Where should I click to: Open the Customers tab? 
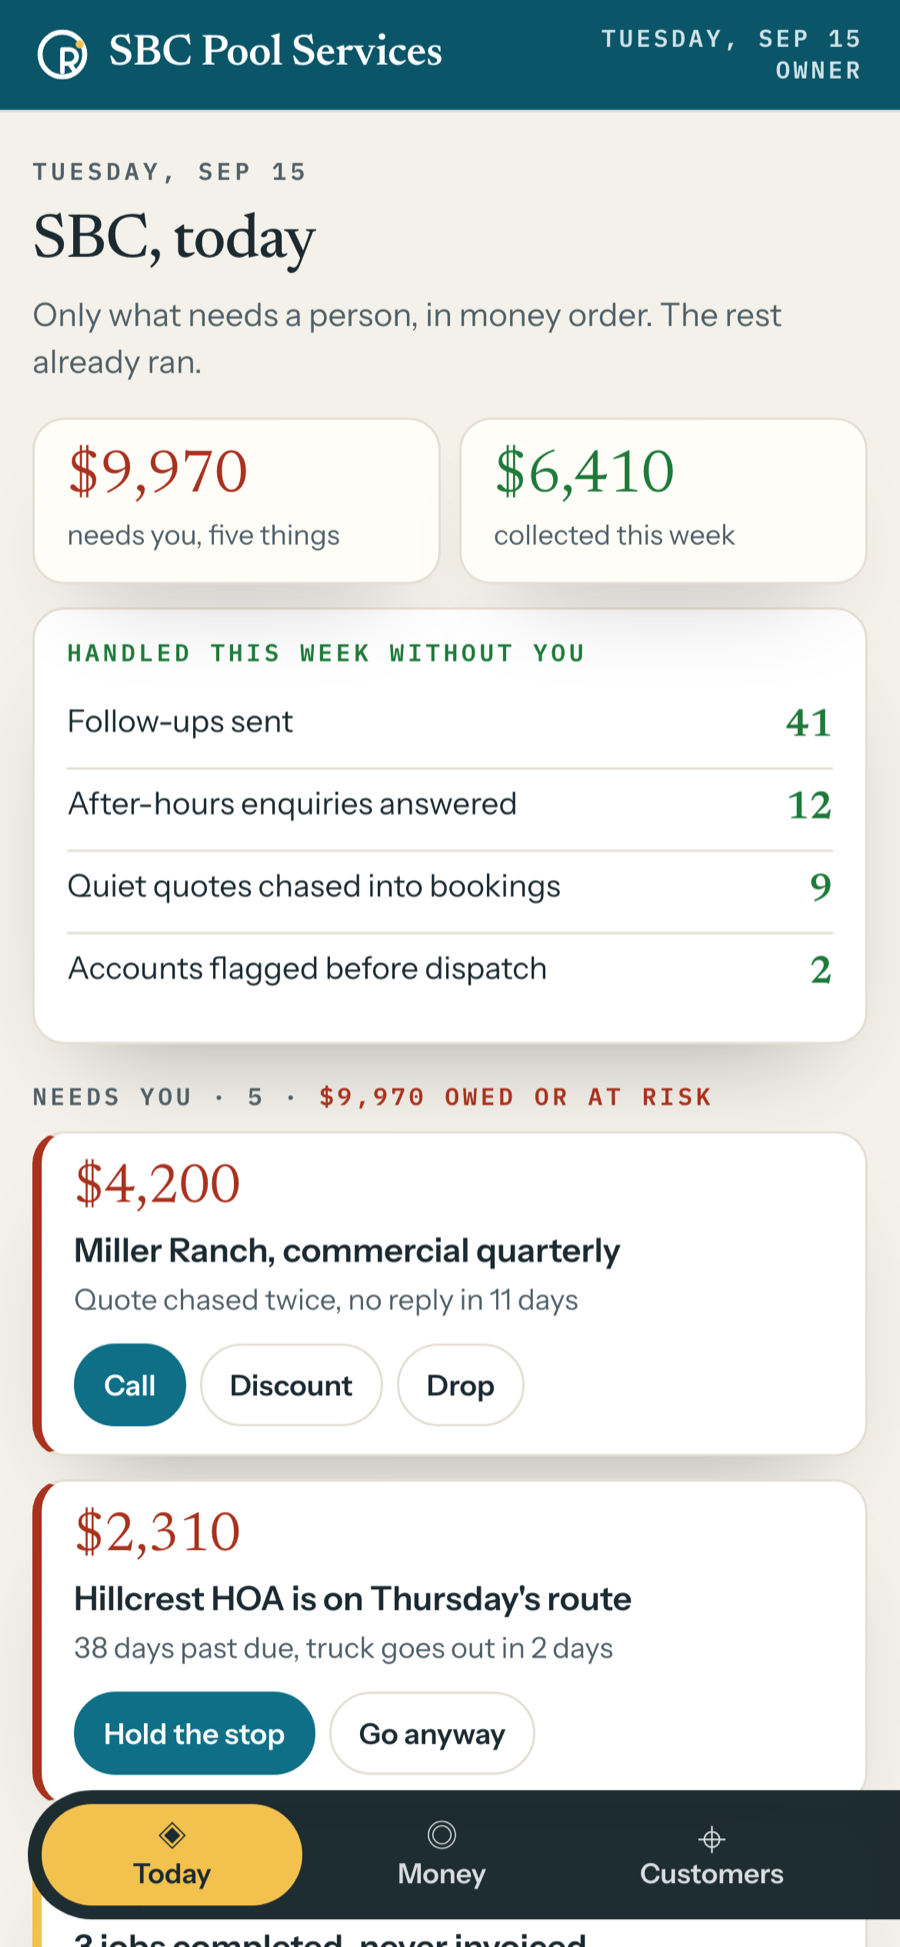pos(711,1854)
